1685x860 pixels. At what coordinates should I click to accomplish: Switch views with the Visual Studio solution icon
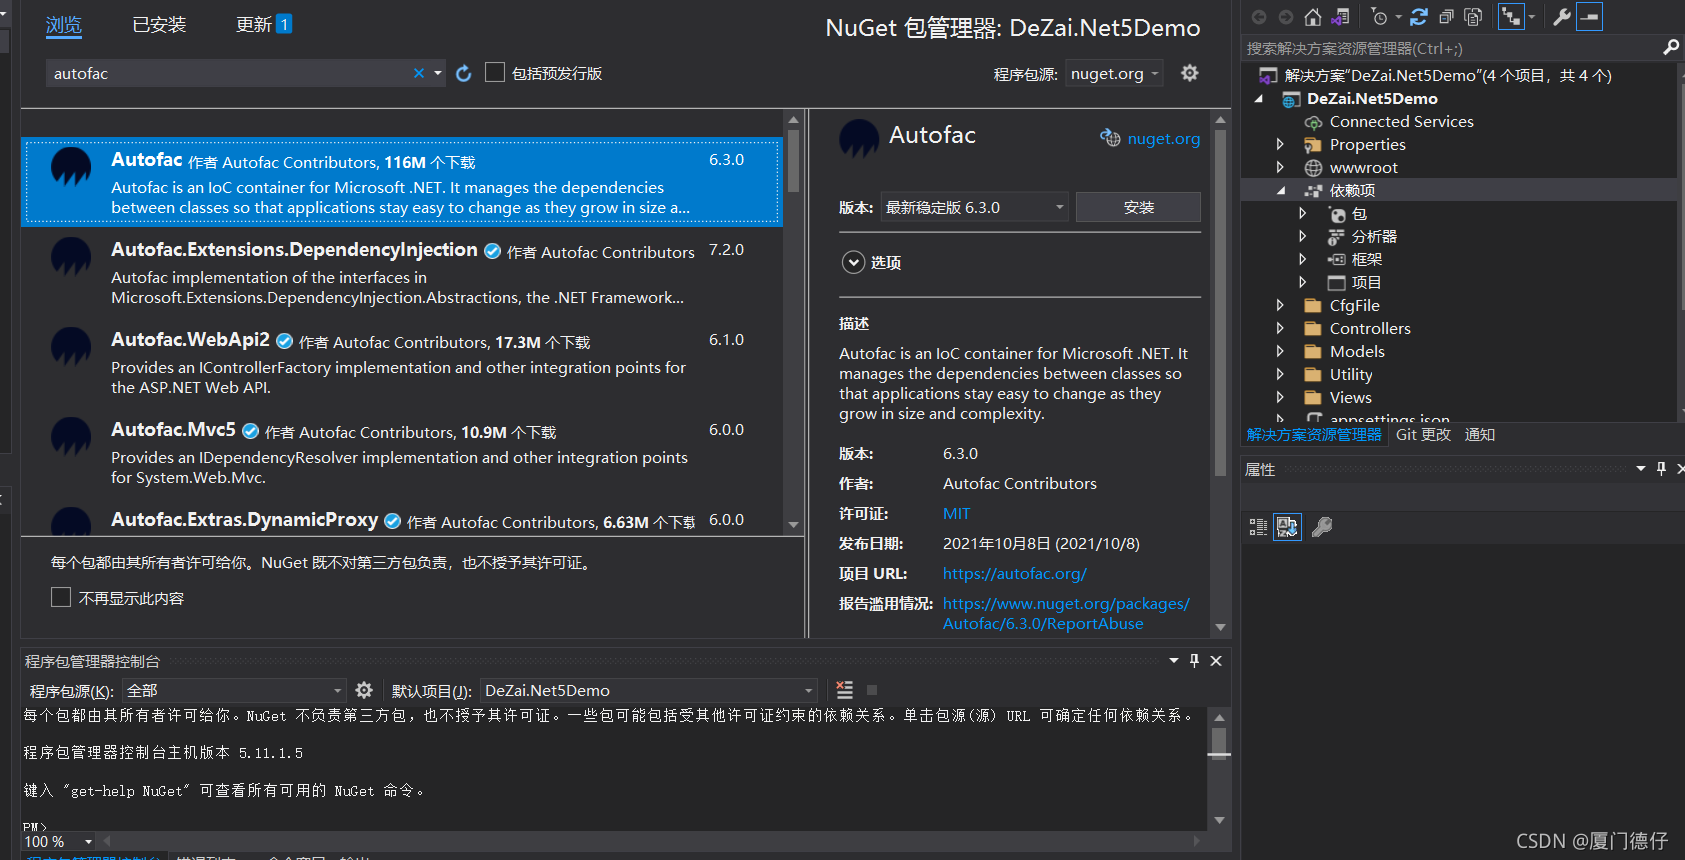pyautogui.click(x=1341, y=17)
